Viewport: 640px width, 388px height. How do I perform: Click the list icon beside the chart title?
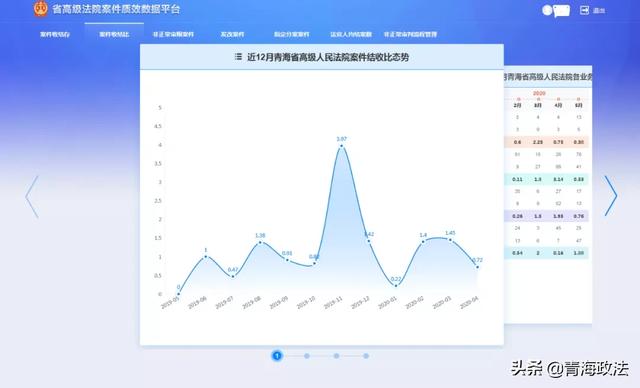click(x=238, y=57)
